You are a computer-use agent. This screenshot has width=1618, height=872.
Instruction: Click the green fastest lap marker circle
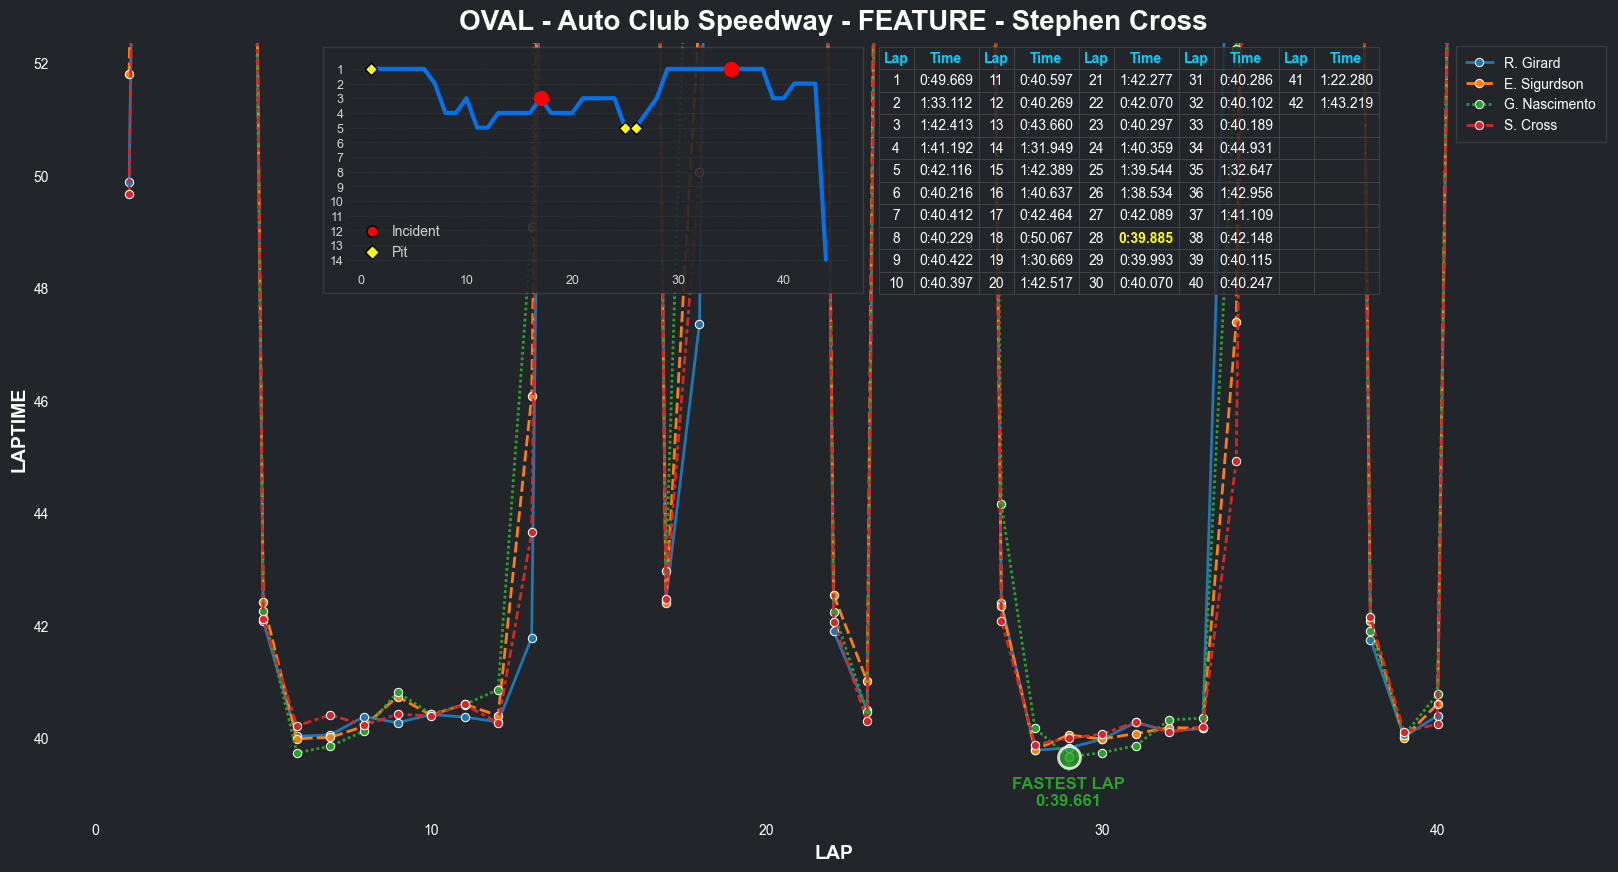1069,758
